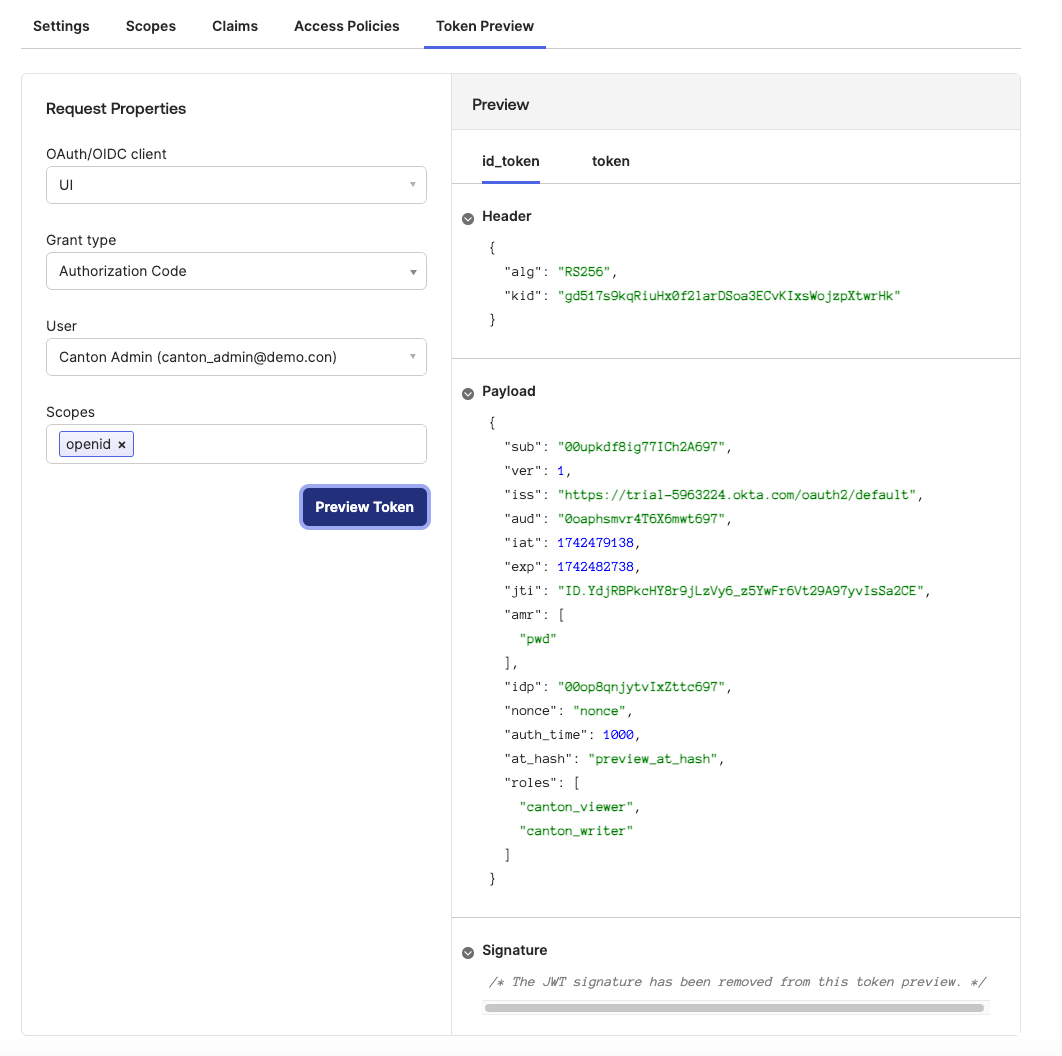The width and height of the screenshot is (1062, 1056).
Task: Select the Token Preview tab
Action: [485, 26]
